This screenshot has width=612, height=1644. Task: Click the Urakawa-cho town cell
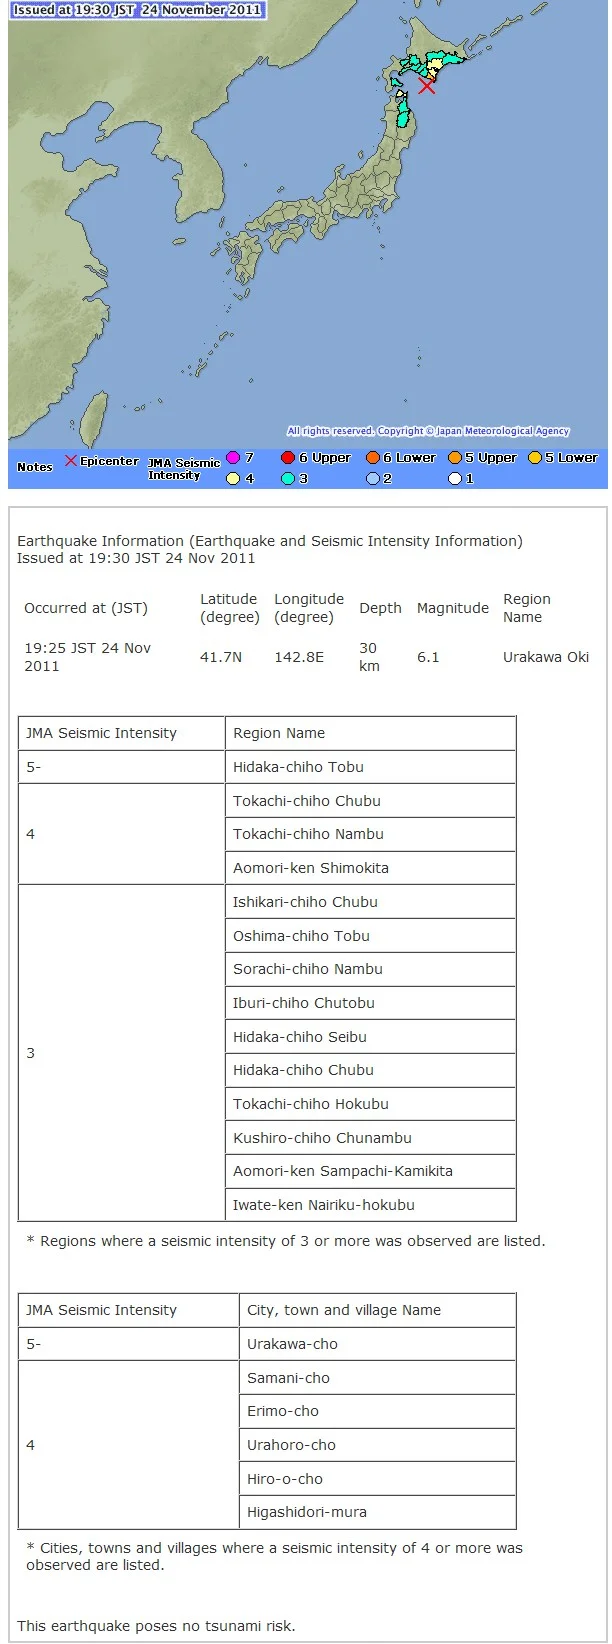378,1344
